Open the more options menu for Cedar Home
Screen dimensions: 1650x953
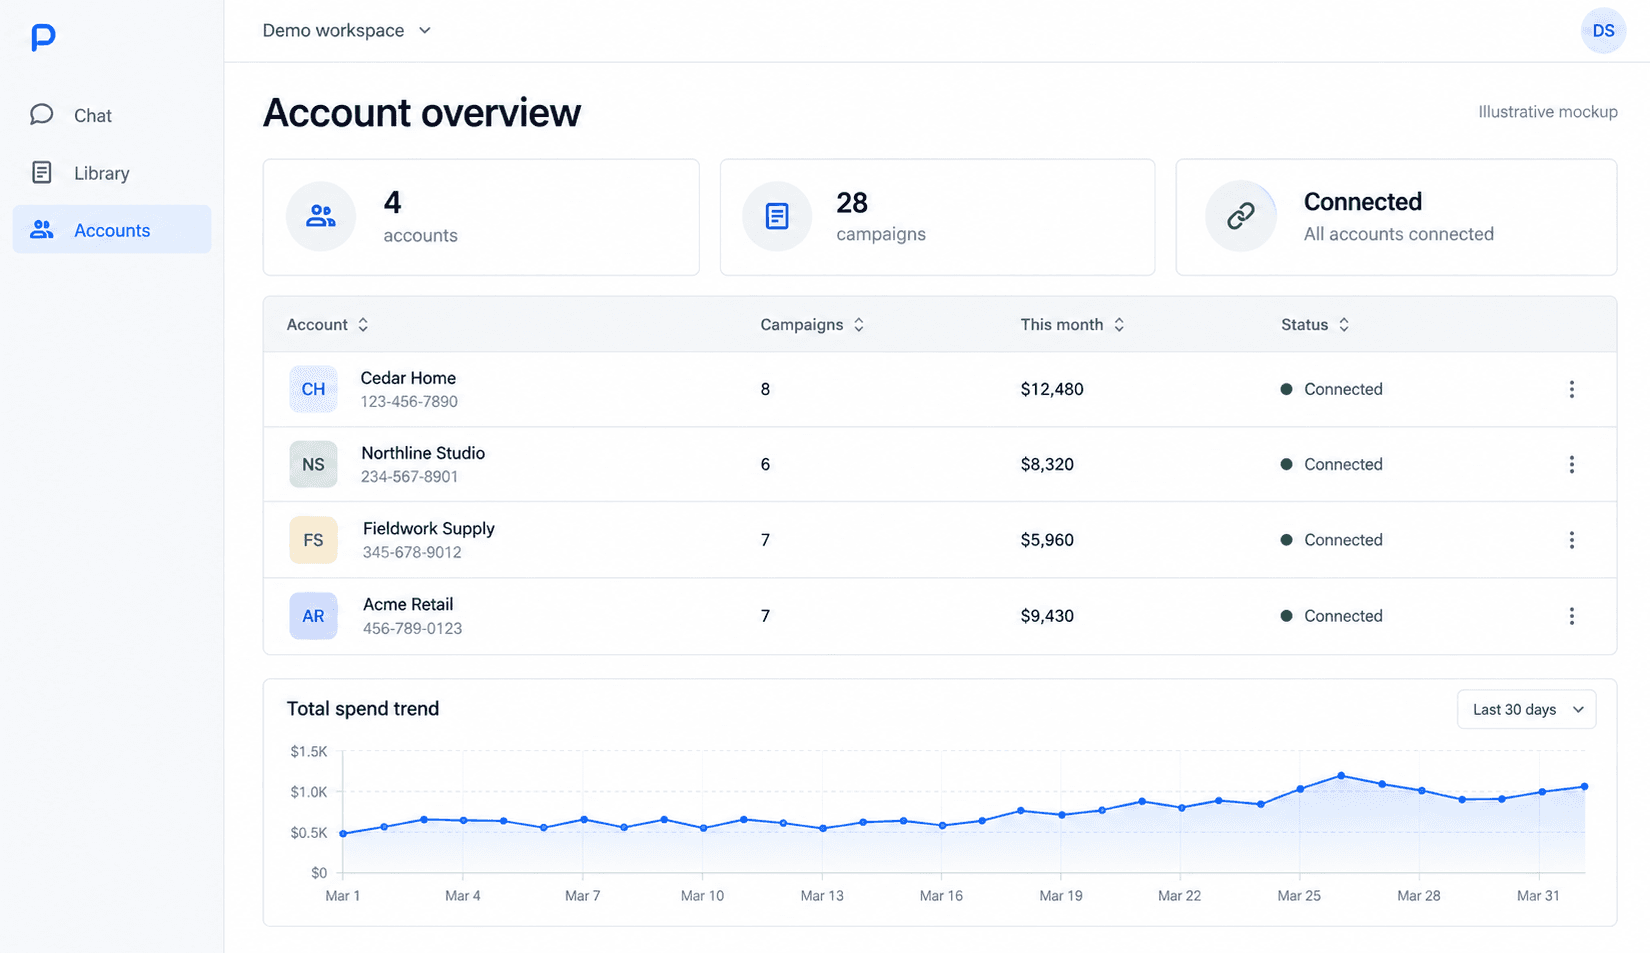click(x=1571, y=389)
